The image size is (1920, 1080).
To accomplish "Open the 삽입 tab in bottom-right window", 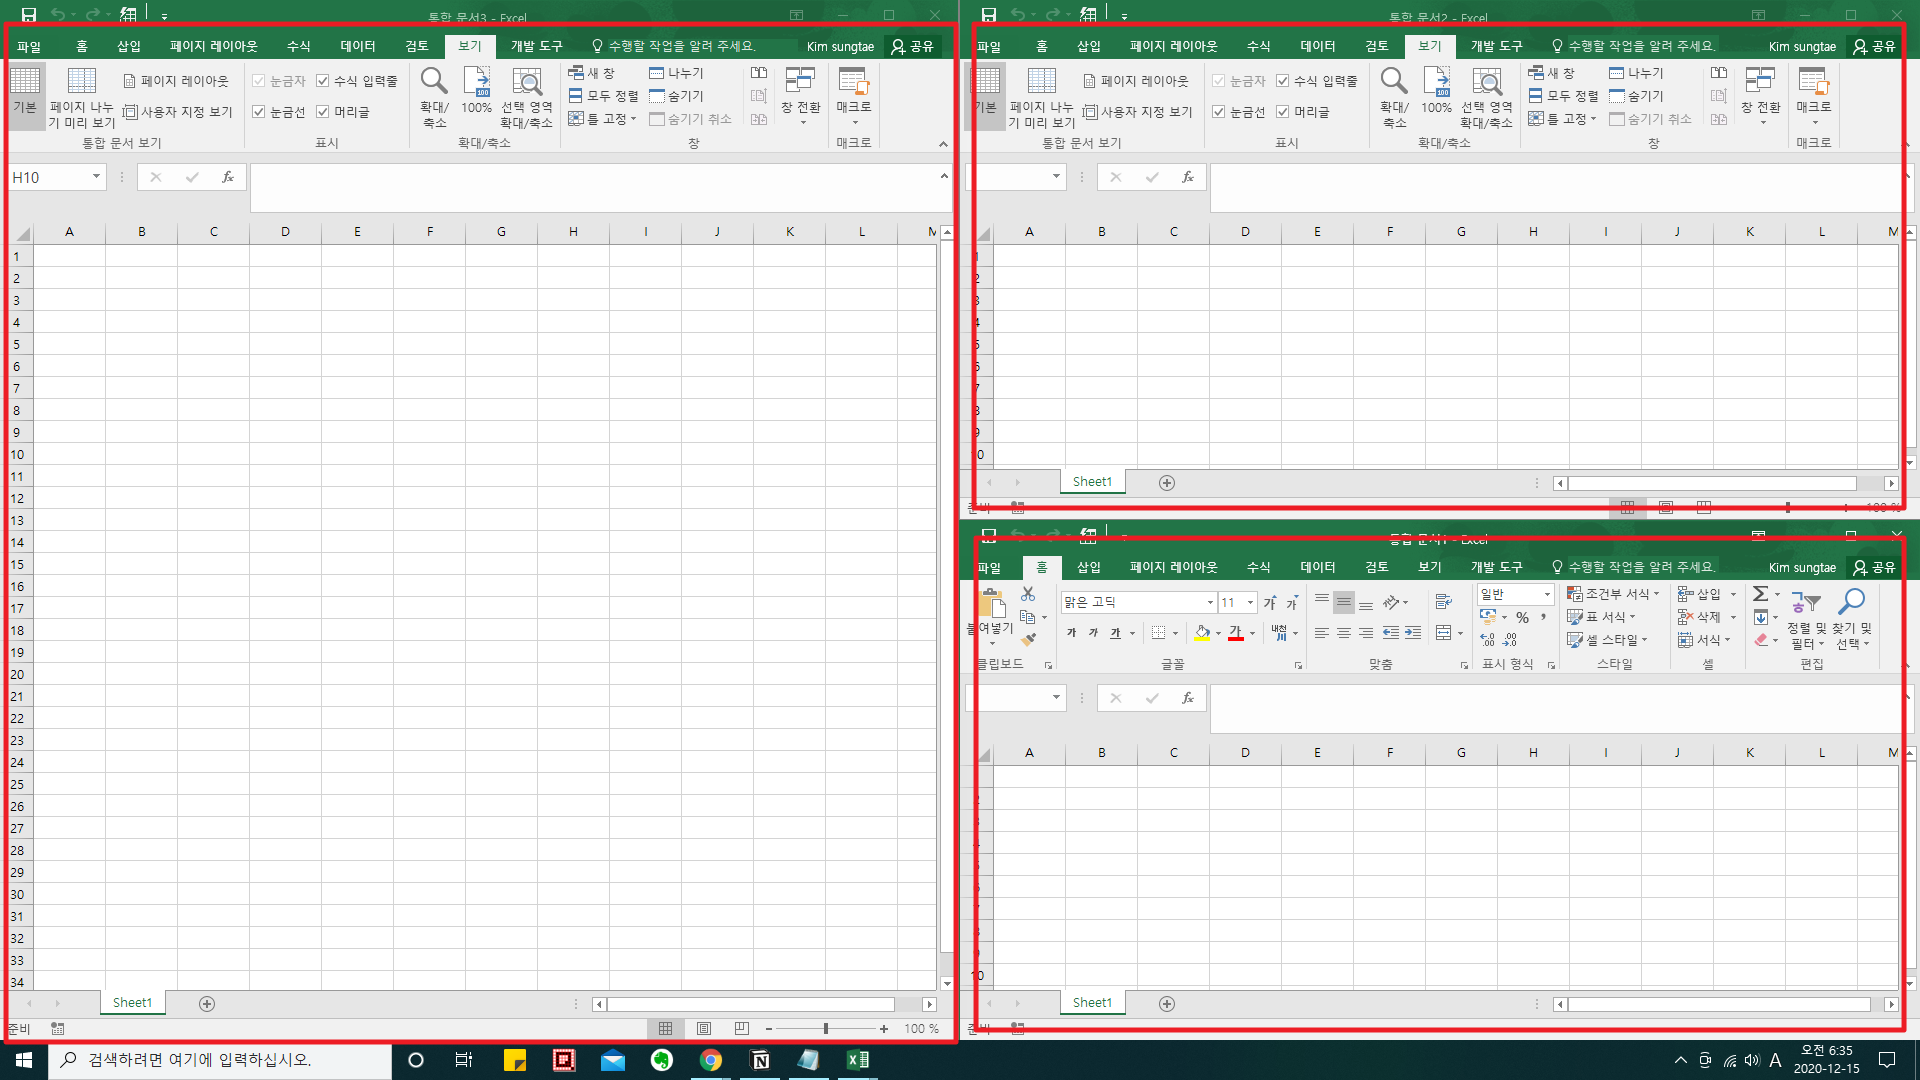I will [1088, 567].
